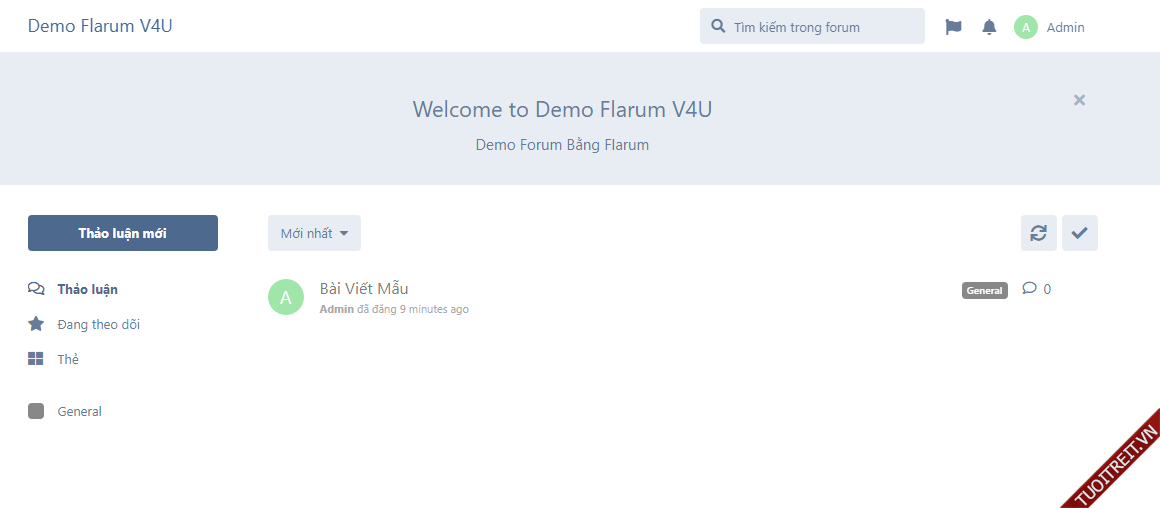The width and height of the screenshot is (1160, 508).
Task: Click the General tag color square in sidebar
Action: click(x=36, y=411)
